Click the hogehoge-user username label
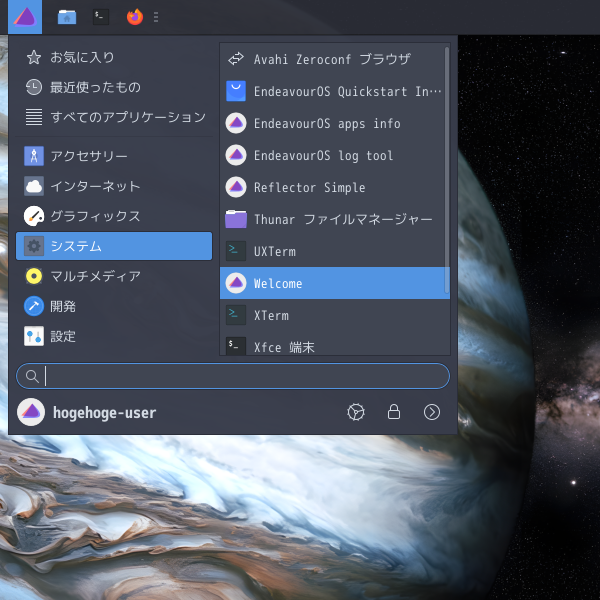600x600 pixels. click(104, 412)
